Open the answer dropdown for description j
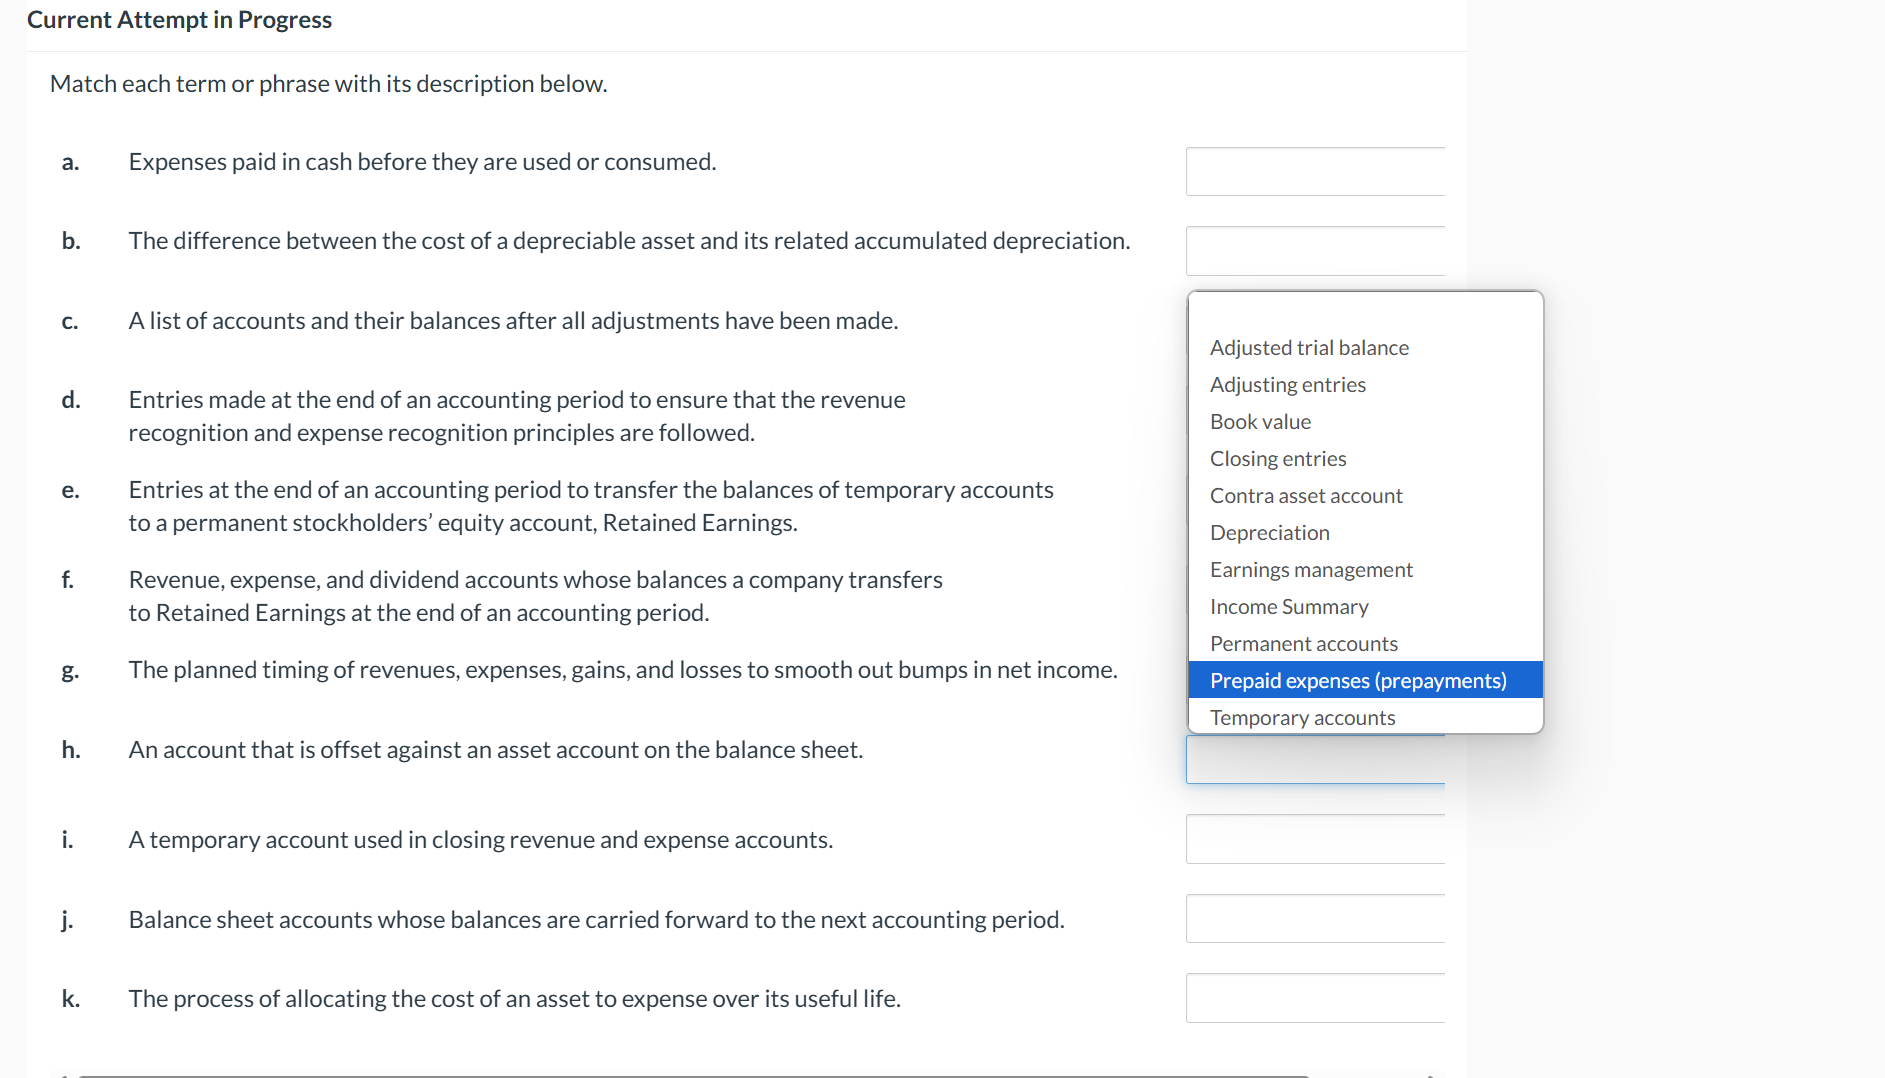 tap(1315, 919)
